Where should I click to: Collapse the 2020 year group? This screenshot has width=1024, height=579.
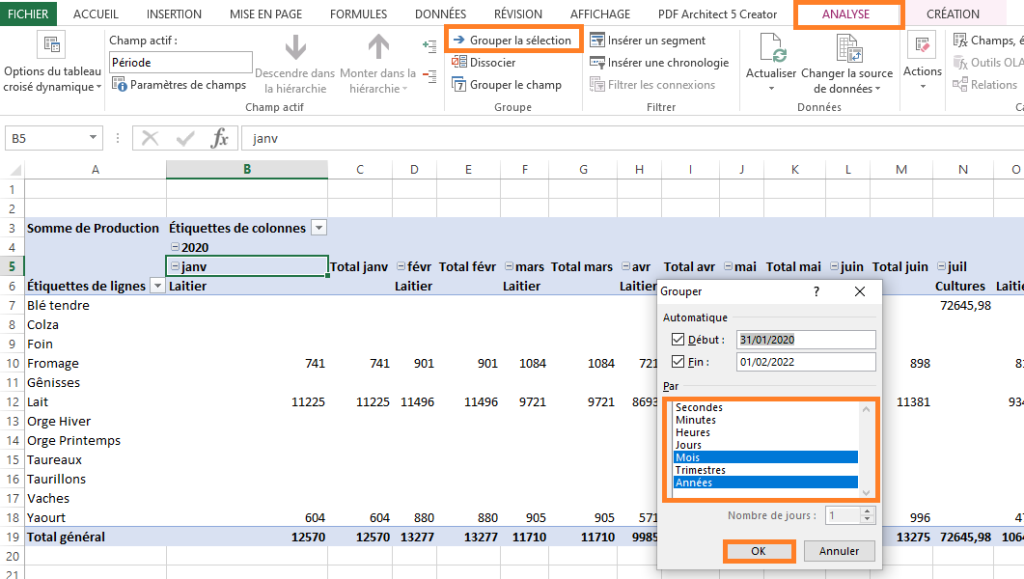pyautogui.click(x=175, y=247)
